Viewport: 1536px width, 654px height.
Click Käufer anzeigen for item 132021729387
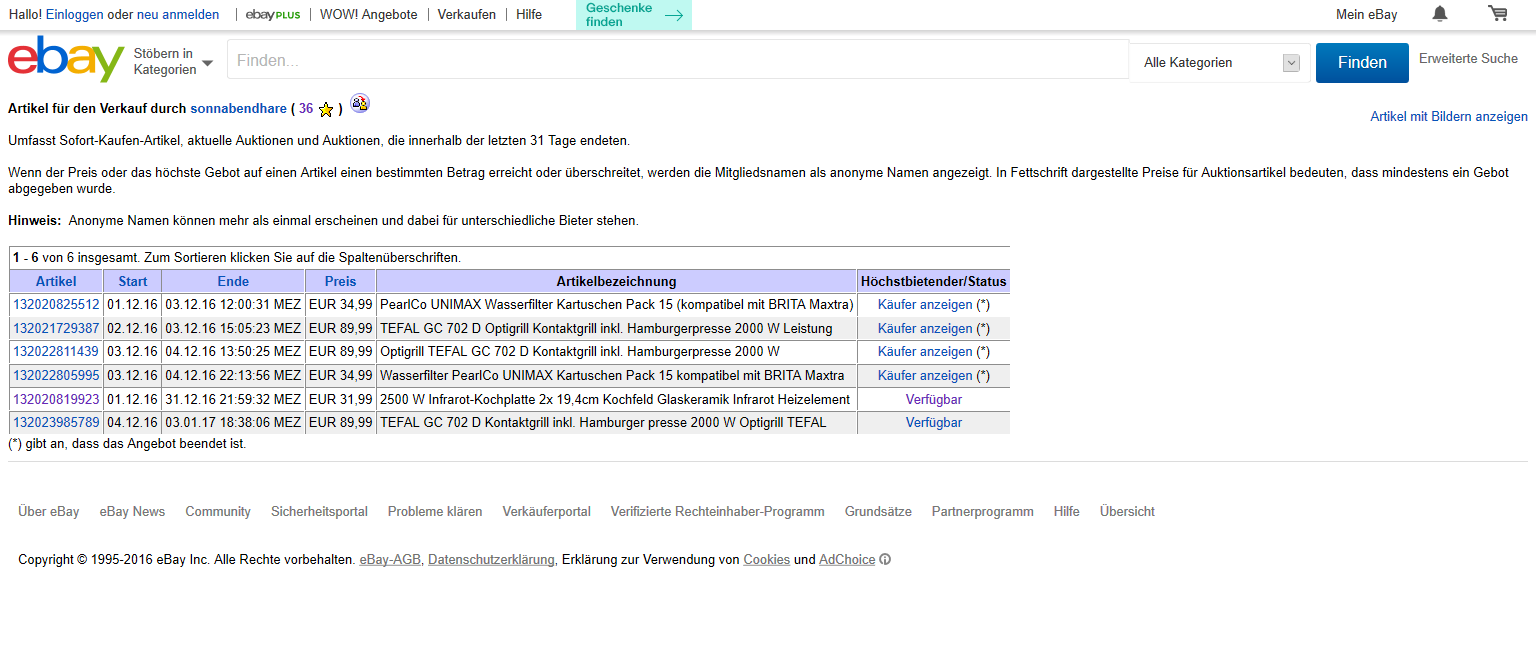pyautogui.click(x=925, y=328)
